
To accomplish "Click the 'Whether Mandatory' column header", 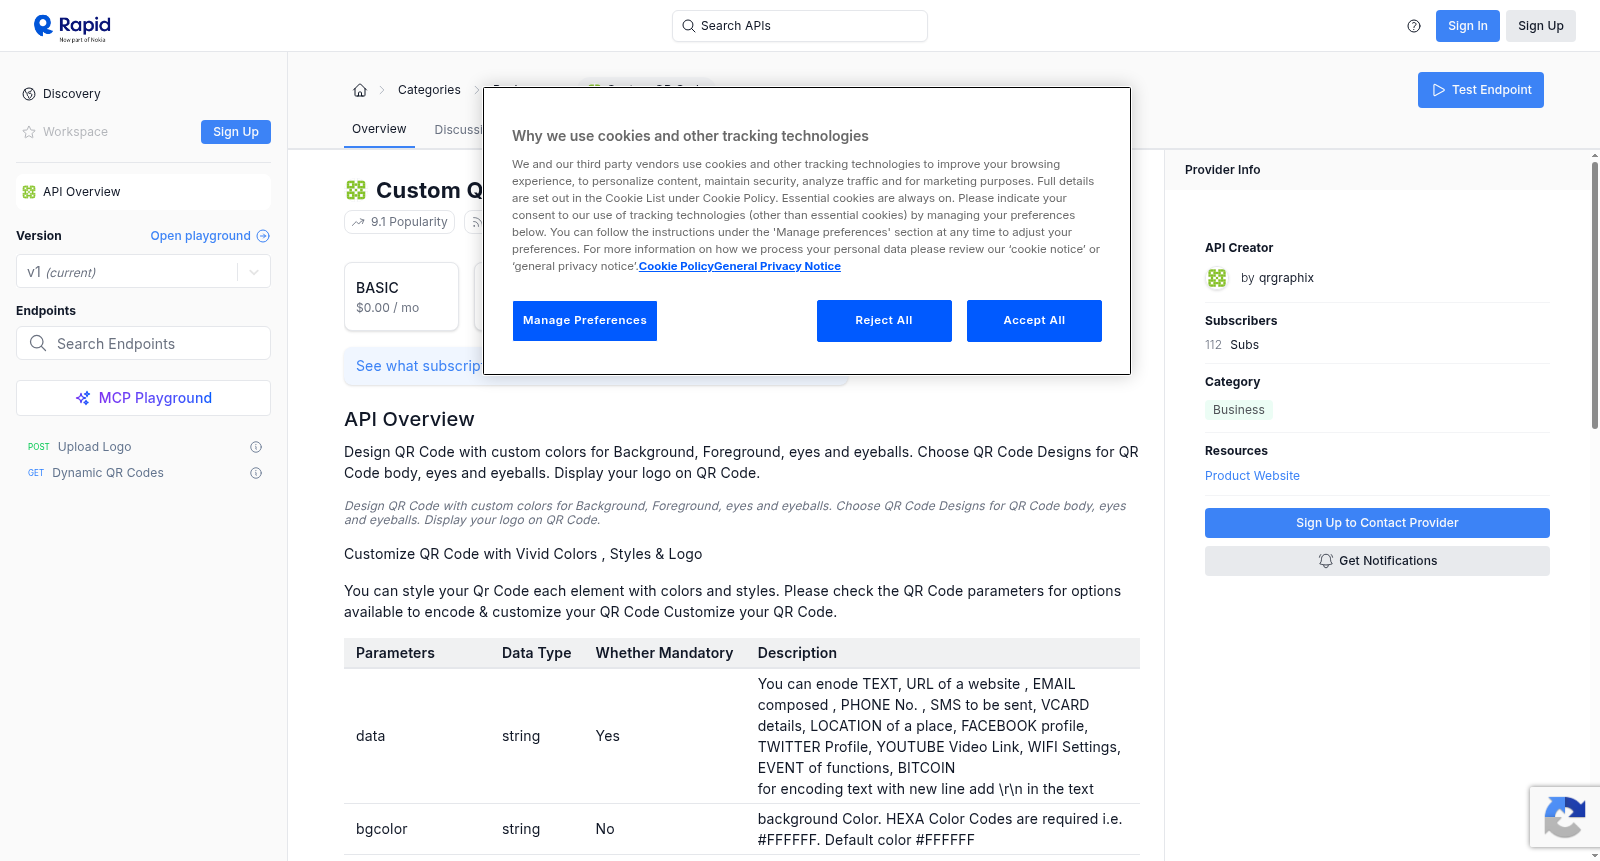I will click(x=664, y=653).
